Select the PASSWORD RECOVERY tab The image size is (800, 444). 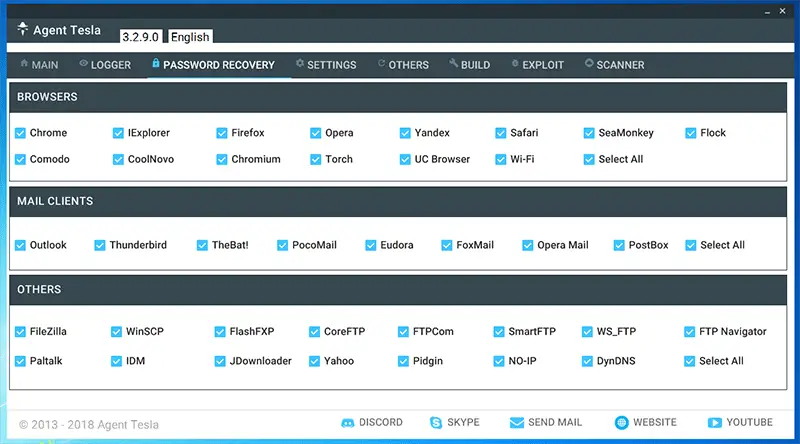213,65
